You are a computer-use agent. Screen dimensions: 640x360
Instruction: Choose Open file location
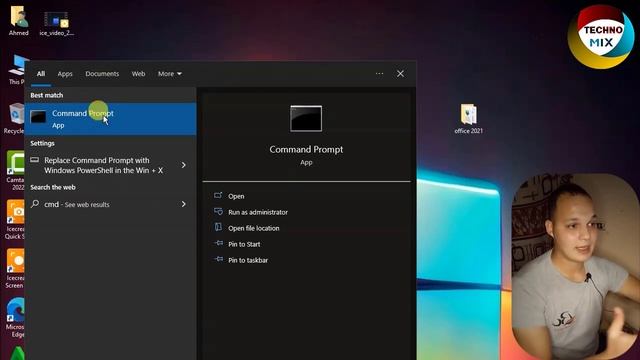pyautogui.click(x=254, y=228)
